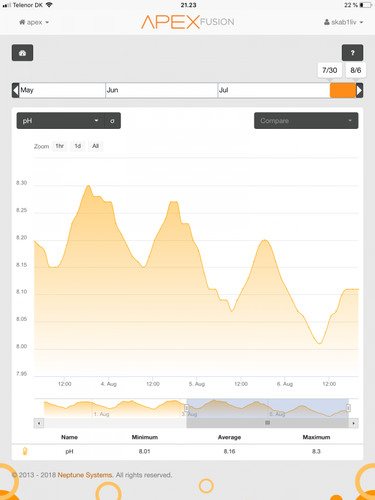Image resolution: width=375 pixels, height=500 pixels.
Task: Open the dashboard gauge icon button
Action: [x=22, y=53]
